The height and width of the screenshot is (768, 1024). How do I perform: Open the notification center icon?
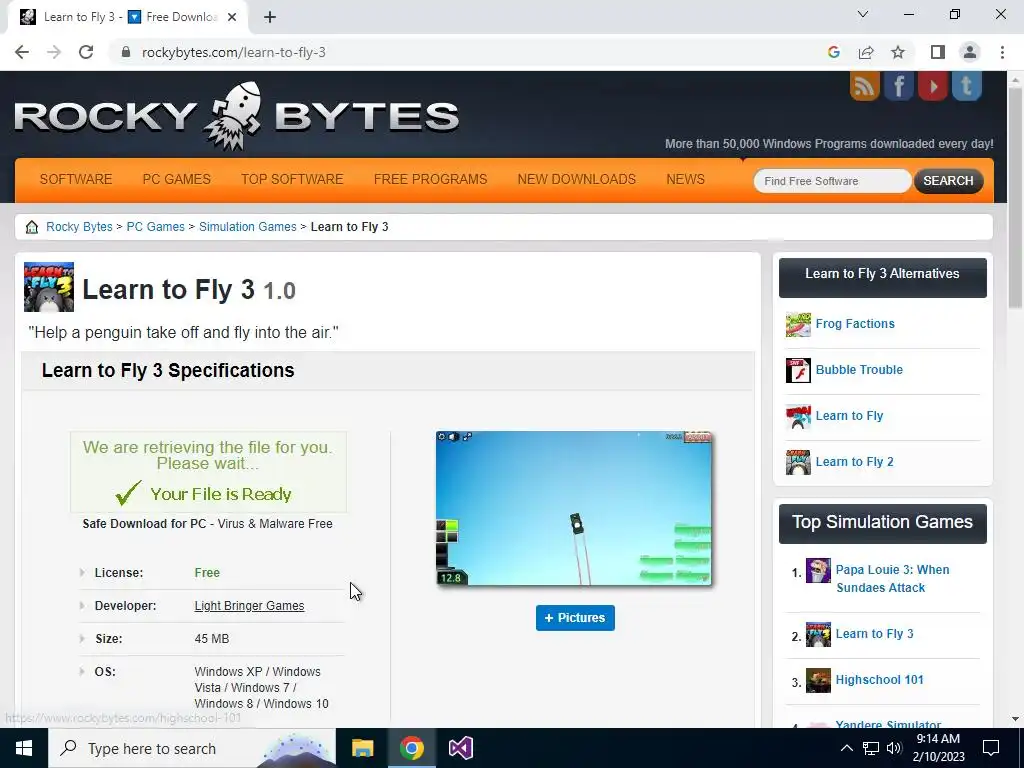(x=991, y=748)
